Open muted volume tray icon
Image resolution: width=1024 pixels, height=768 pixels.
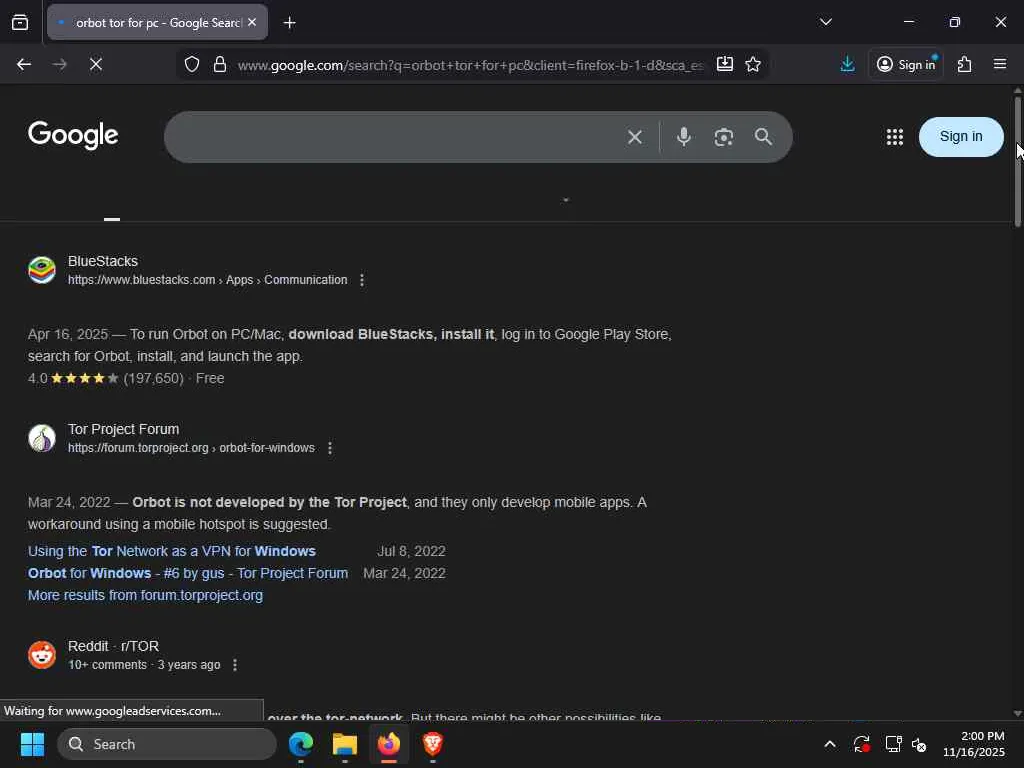click(x=919, y=744)
